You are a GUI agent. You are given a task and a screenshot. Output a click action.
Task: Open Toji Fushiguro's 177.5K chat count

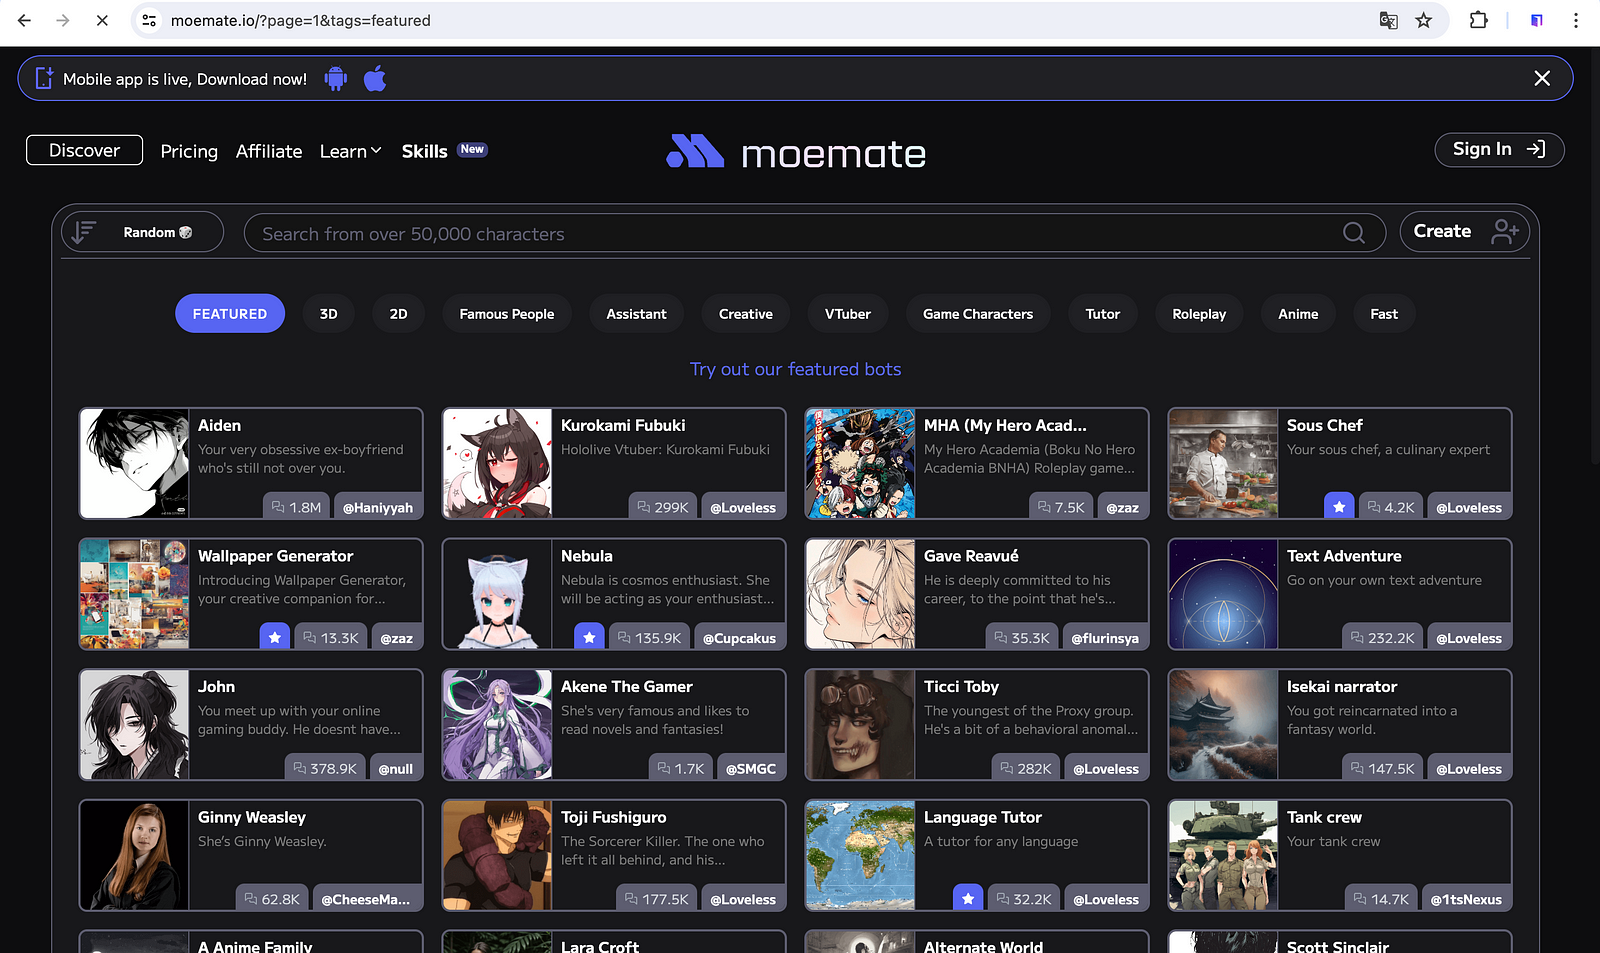[656, 899]
